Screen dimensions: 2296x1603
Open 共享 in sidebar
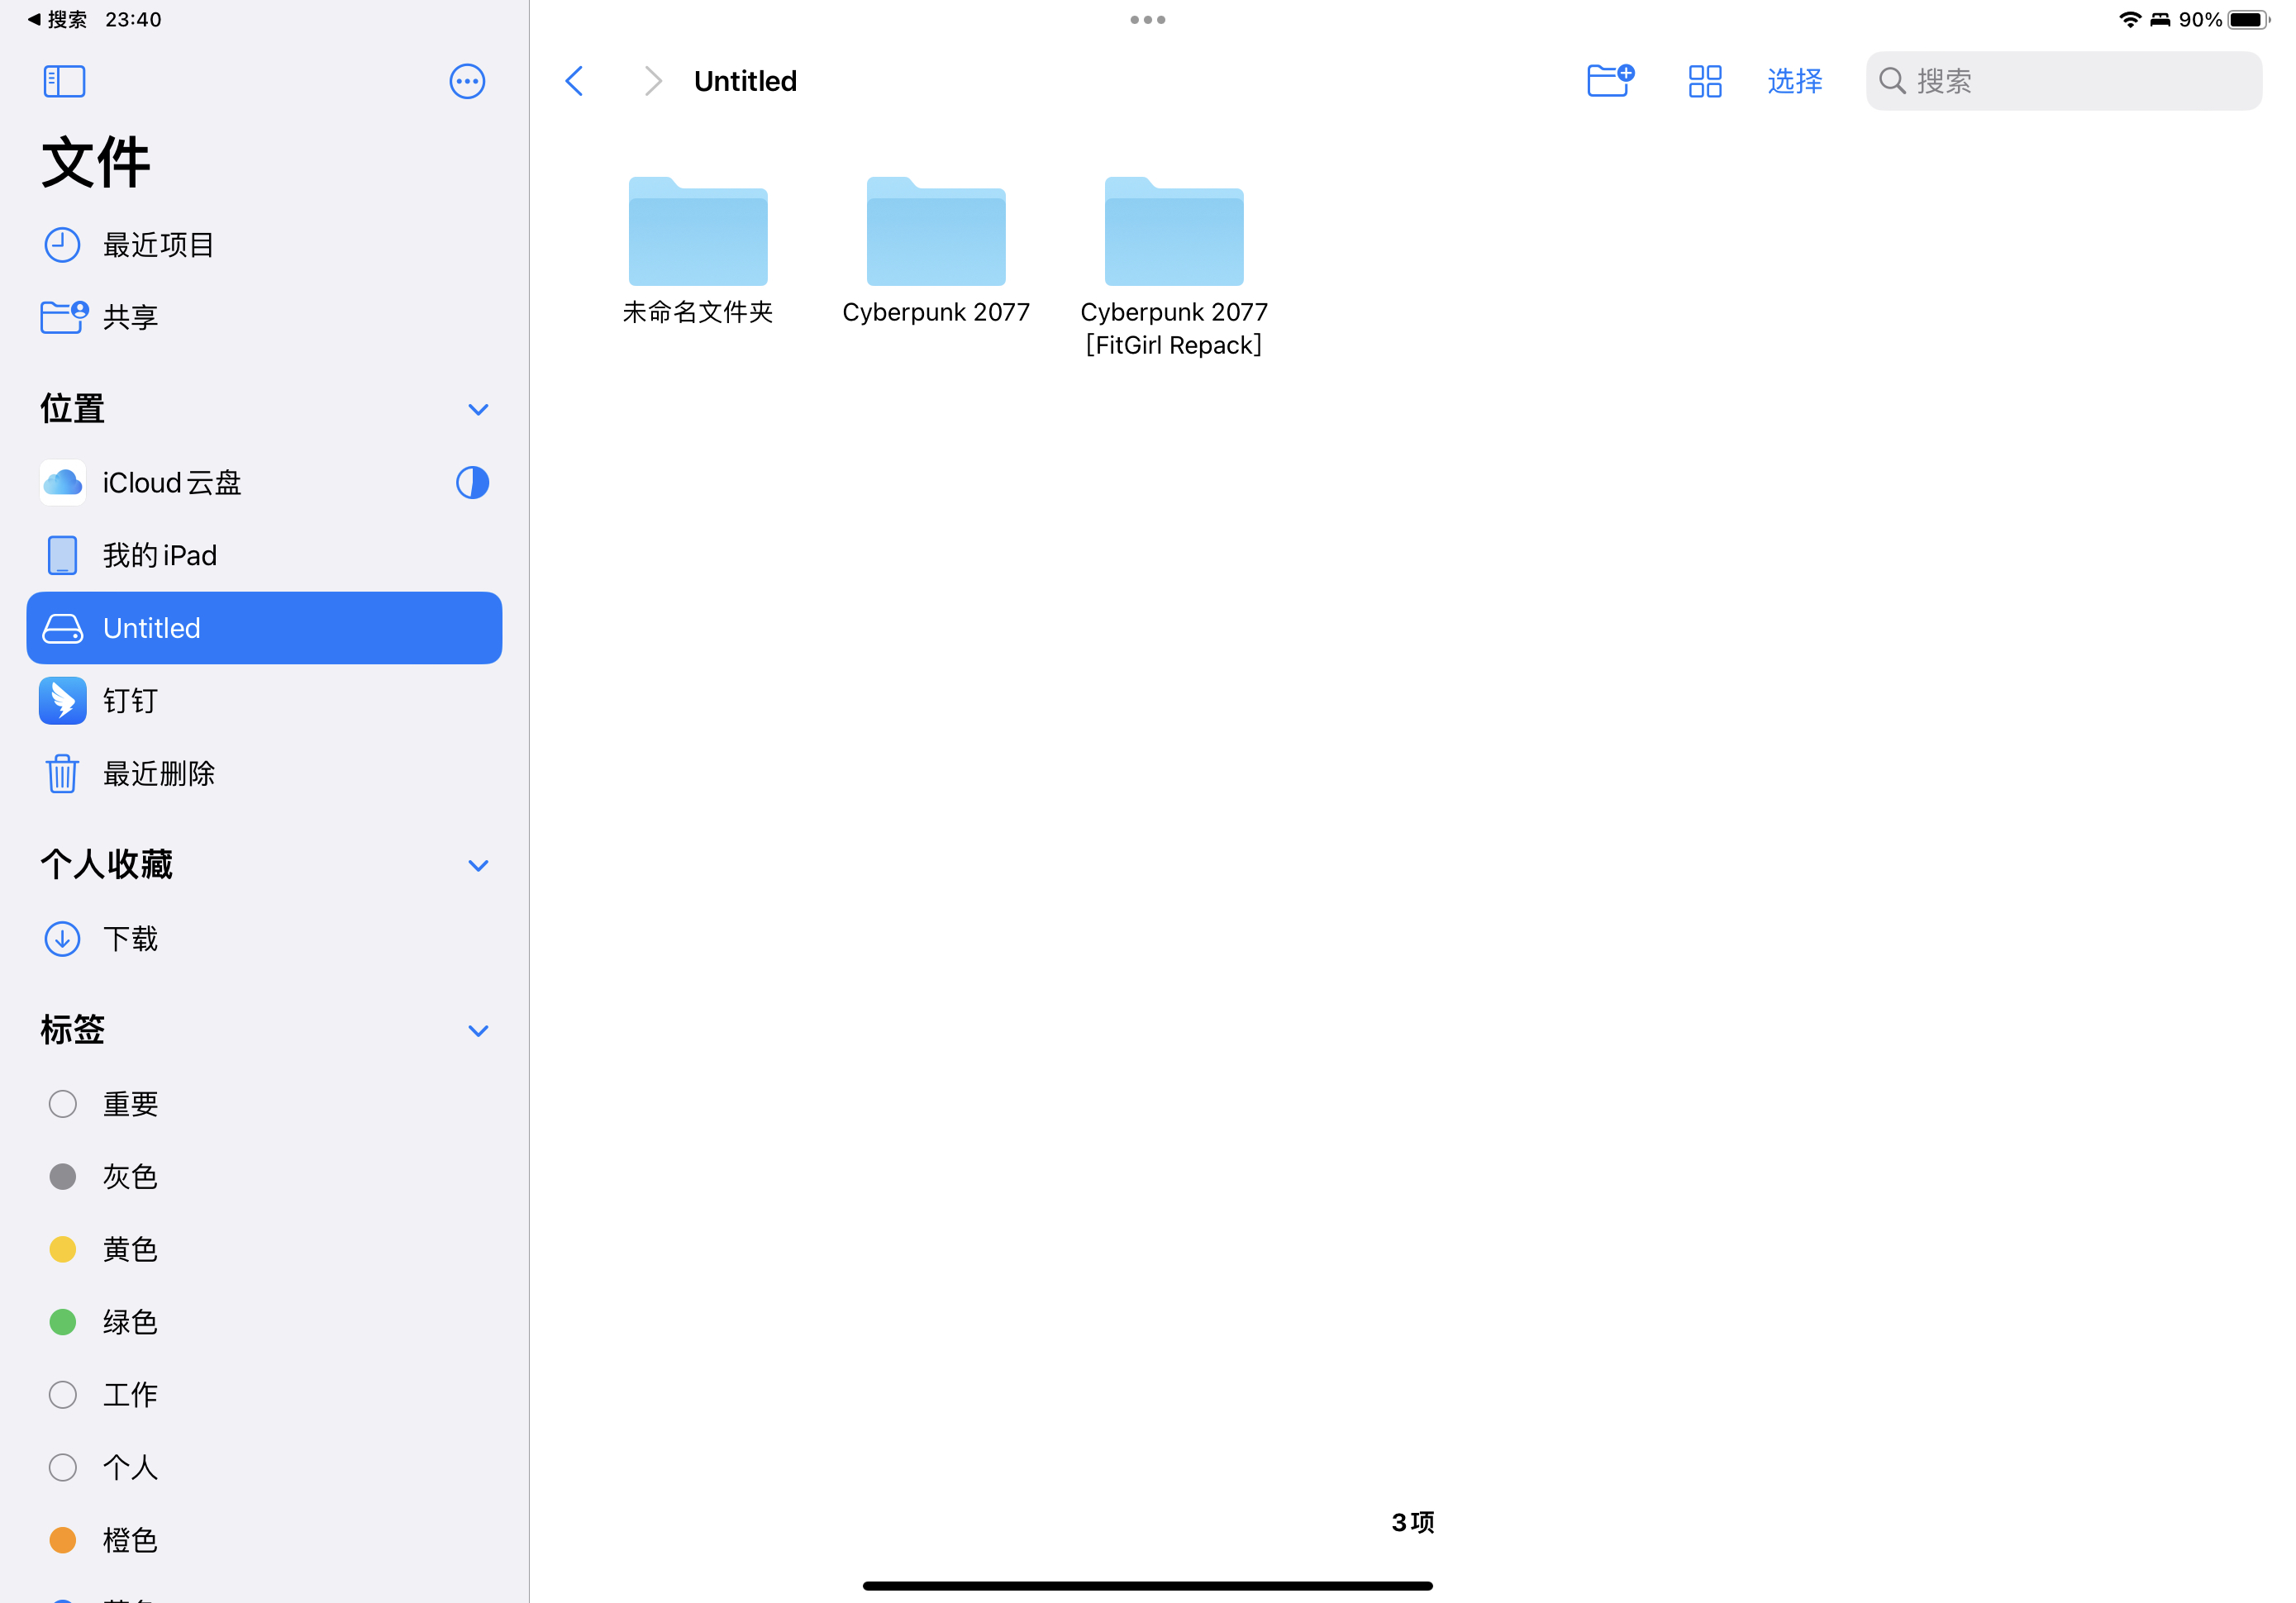130,318
